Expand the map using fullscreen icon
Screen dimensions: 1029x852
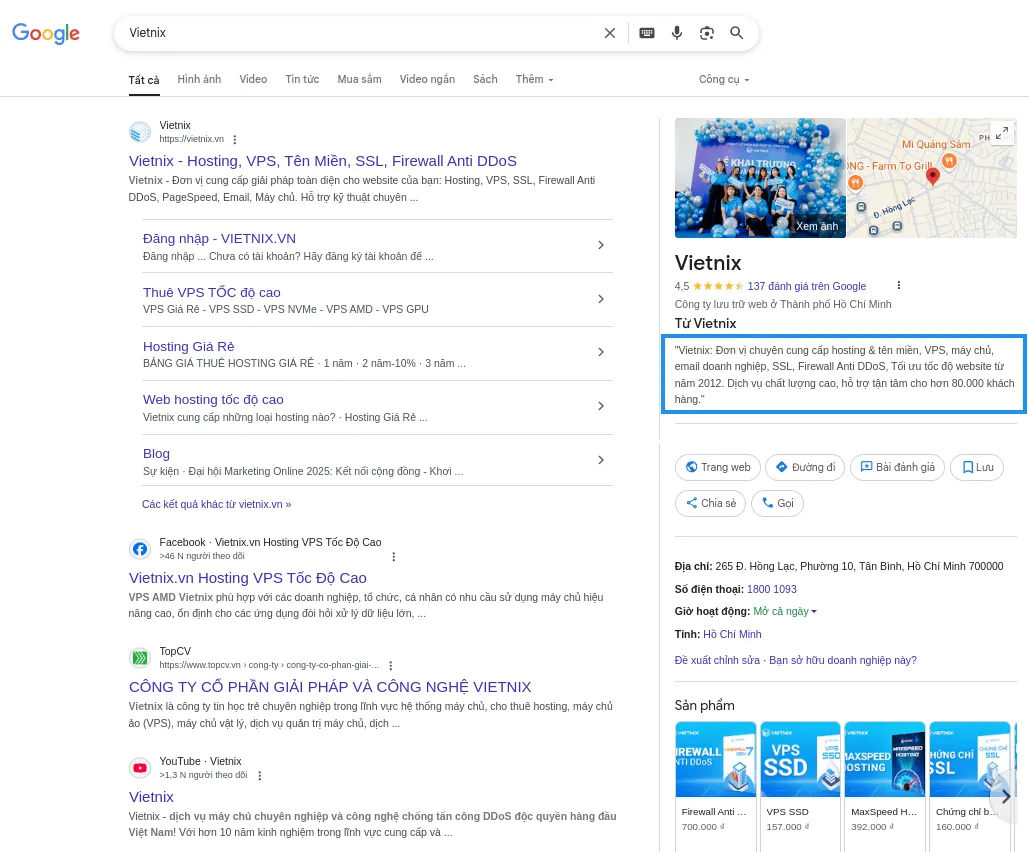(1001, 134)
